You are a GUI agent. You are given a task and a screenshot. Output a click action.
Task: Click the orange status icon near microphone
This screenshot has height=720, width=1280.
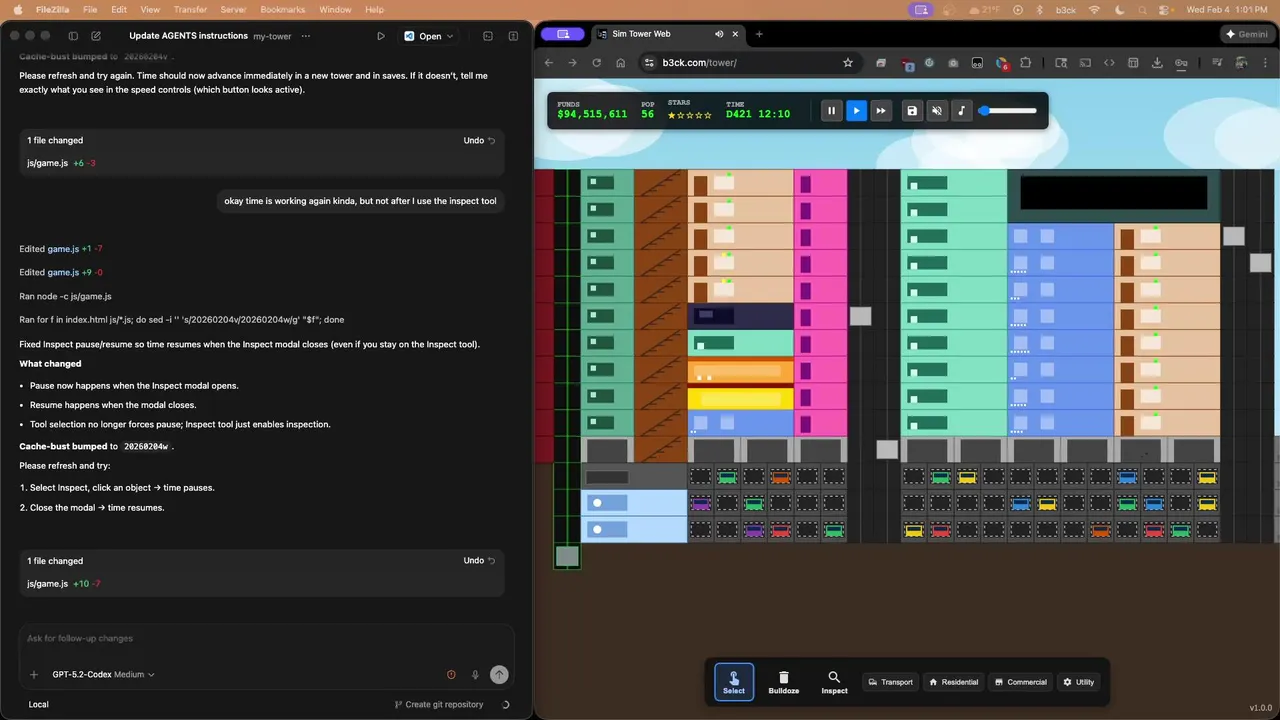pyautogui.click(x=451, y=675)
